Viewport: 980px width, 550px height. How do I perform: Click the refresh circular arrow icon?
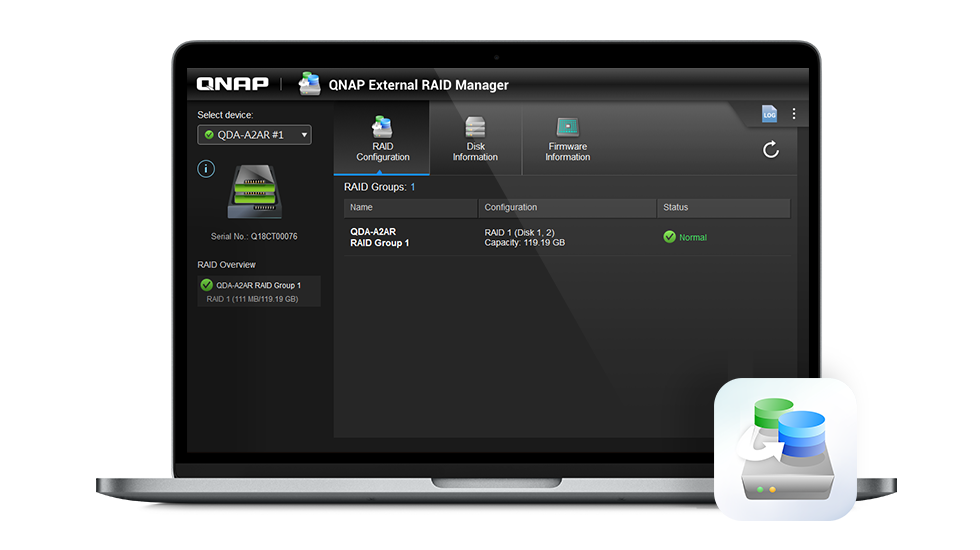point(771,149)
